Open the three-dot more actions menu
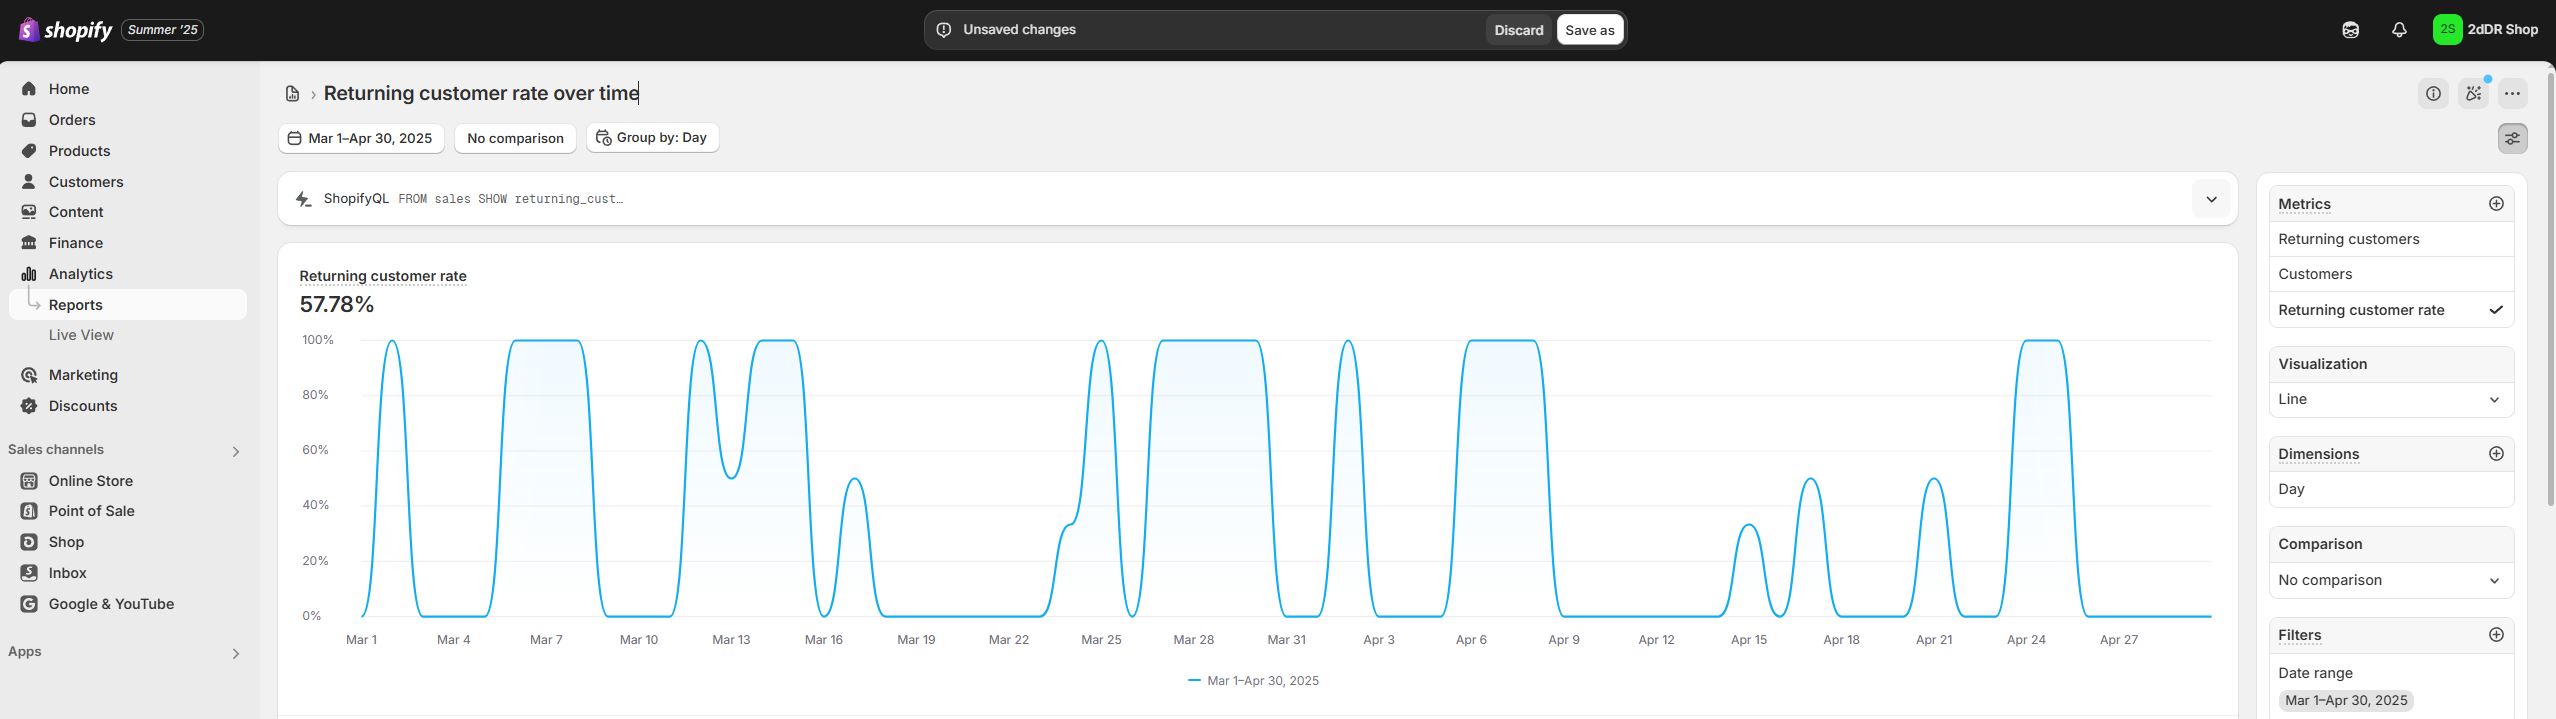The image size is (2556, 719). tap(2512, 94)
